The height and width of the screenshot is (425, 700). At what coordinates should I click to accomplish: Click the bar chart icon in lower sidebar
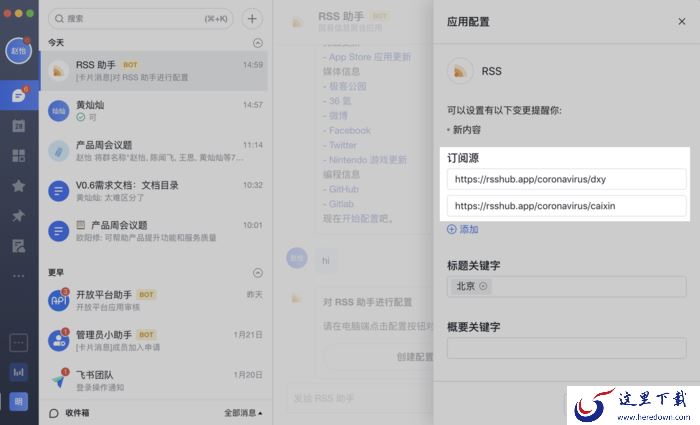[18, 372]
